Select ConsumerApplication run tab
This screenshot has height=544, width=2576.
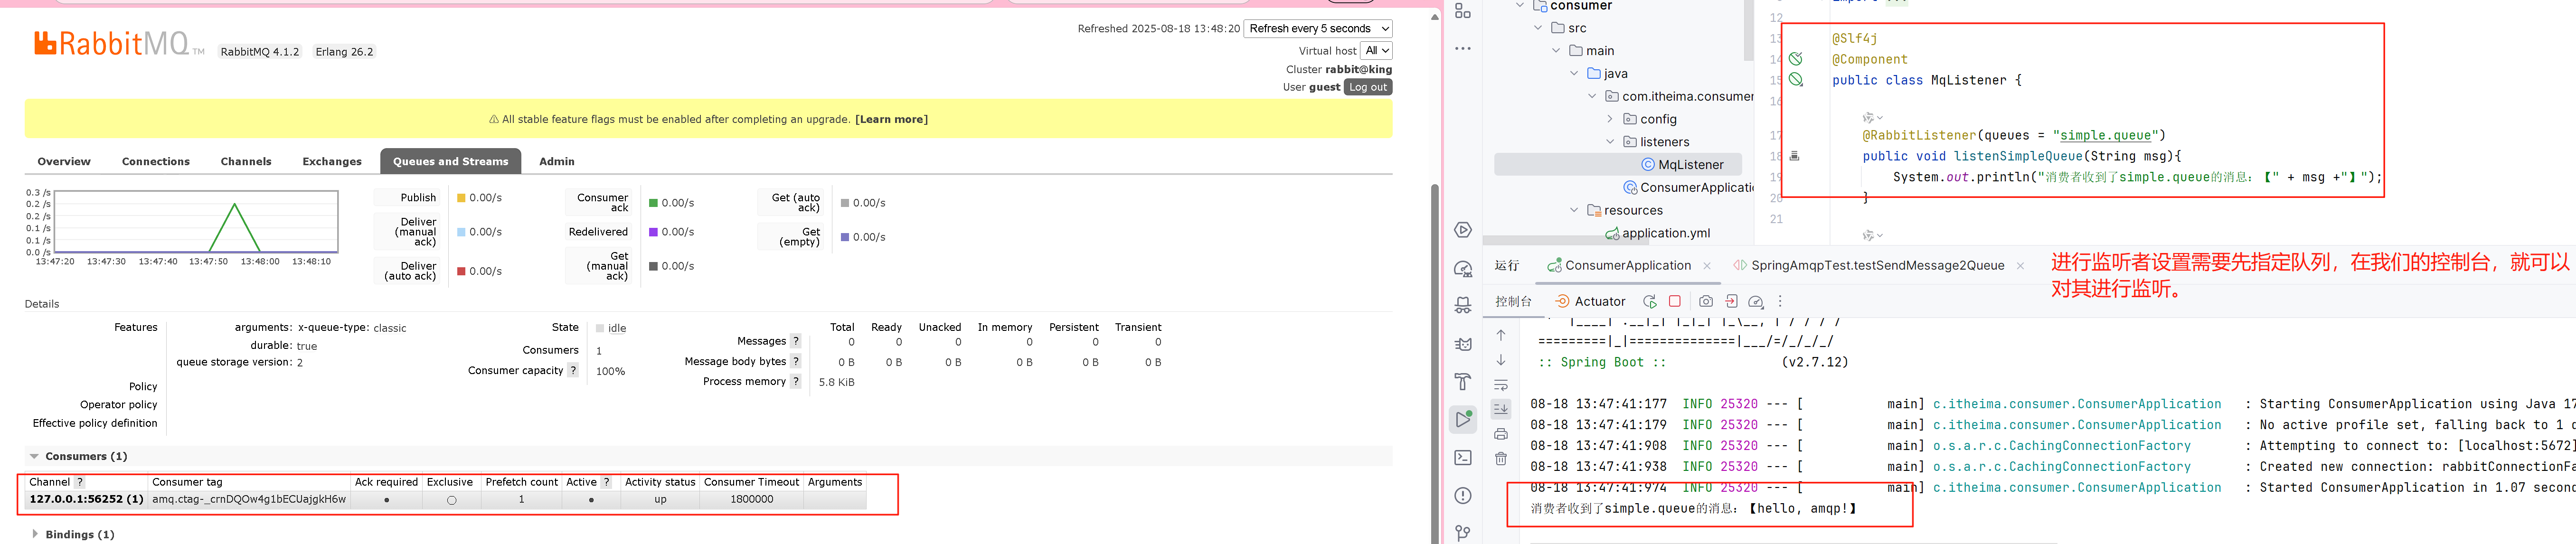click(x=1627, y=266)
